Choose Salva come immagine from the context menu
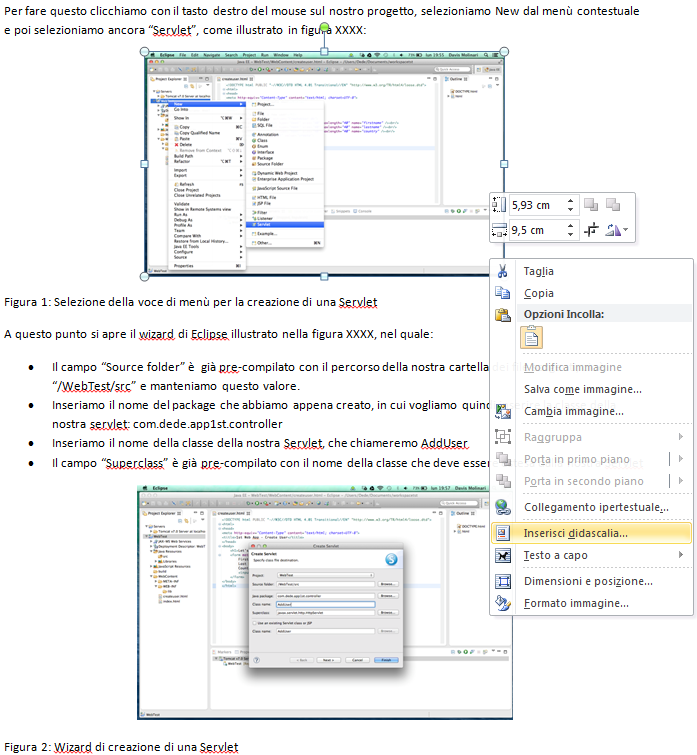Image resolution: width=697 pixels, height=755 pixels. tap(582, 389)
